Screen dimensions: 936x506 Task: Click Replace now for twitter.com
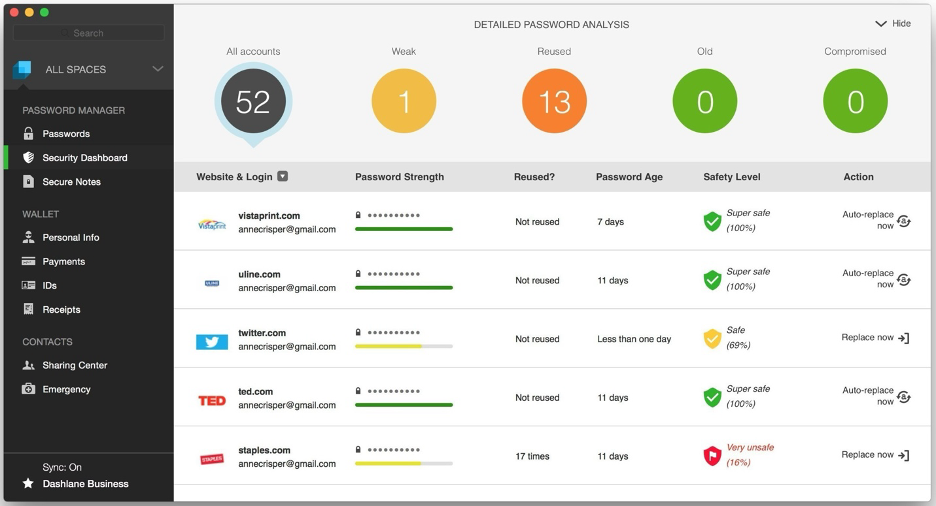(x=867, y=337)
